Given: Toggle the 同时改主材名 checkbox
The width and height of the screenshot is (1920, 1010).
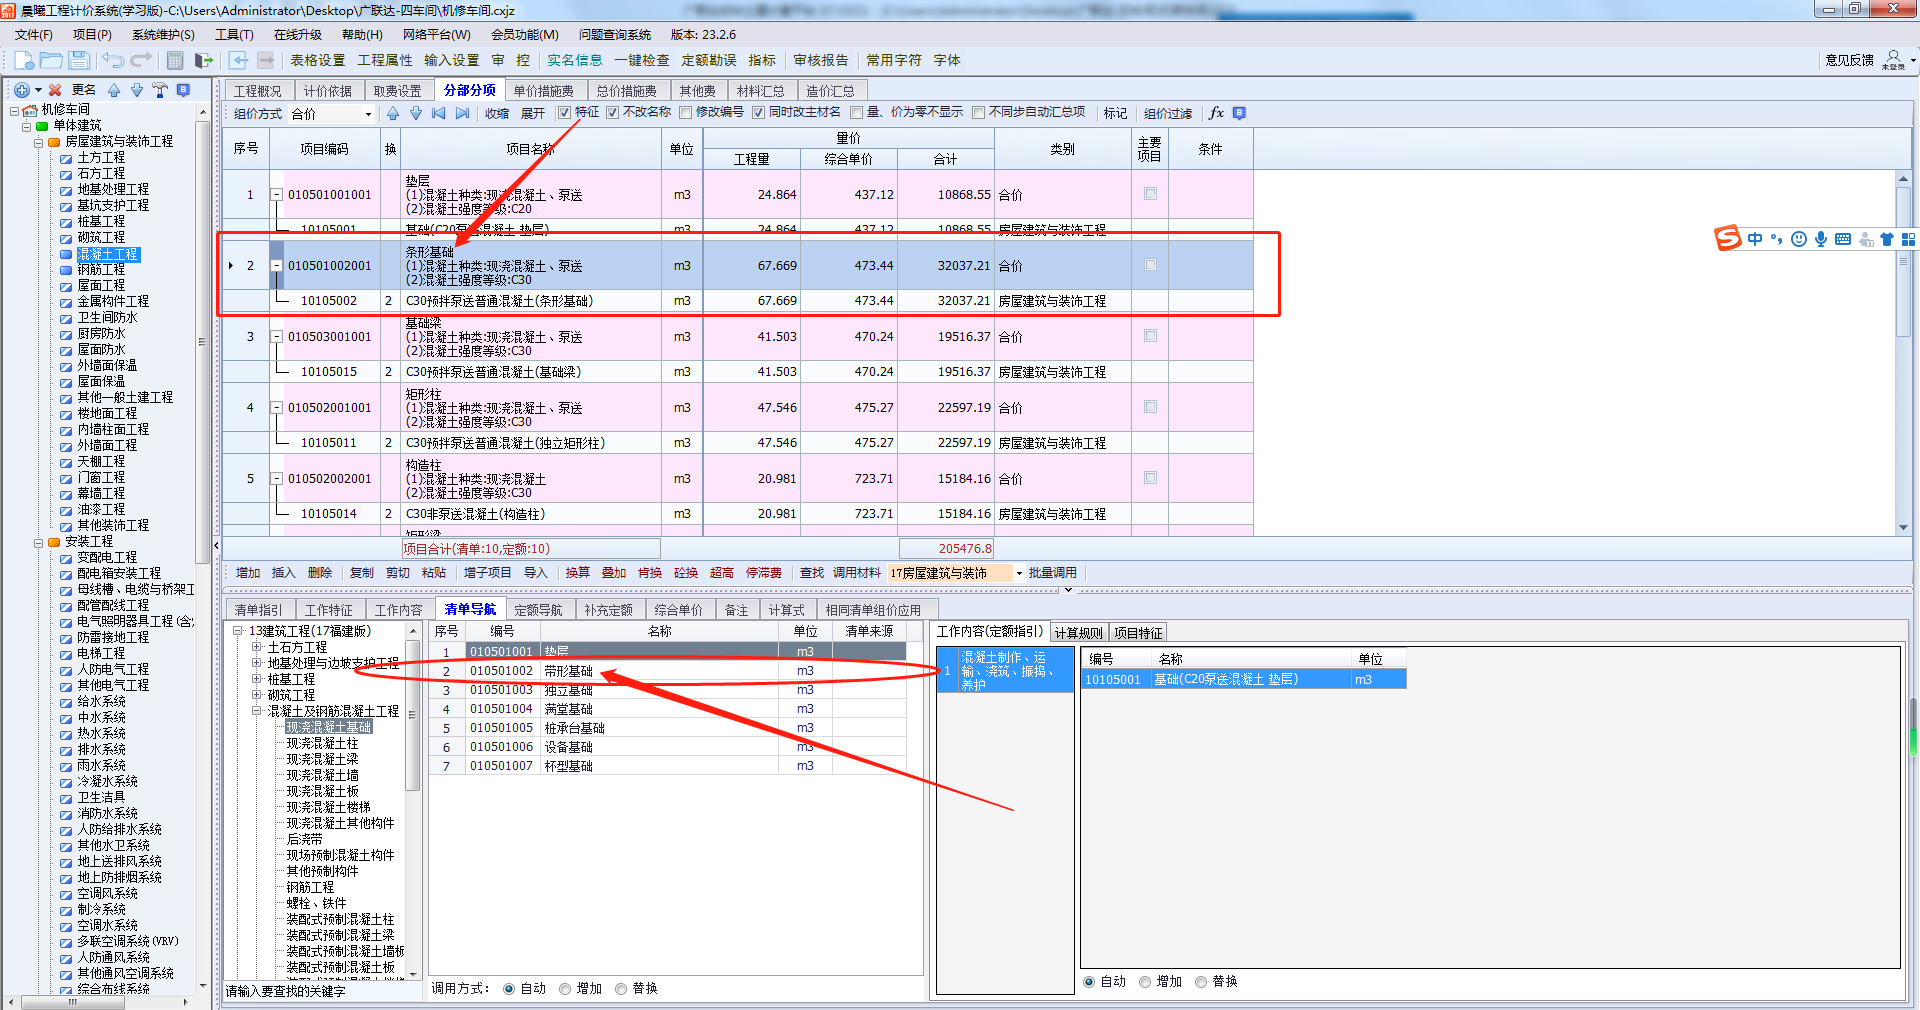Looking at the screenshot, I should point(758,112).
